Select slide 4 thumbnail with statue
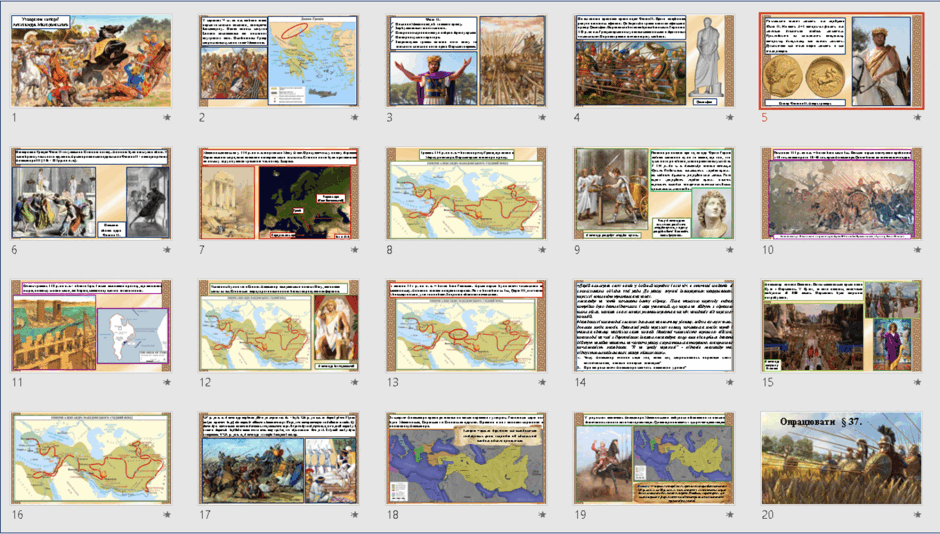This screenshot has height=534, width=940. (654, 61)
